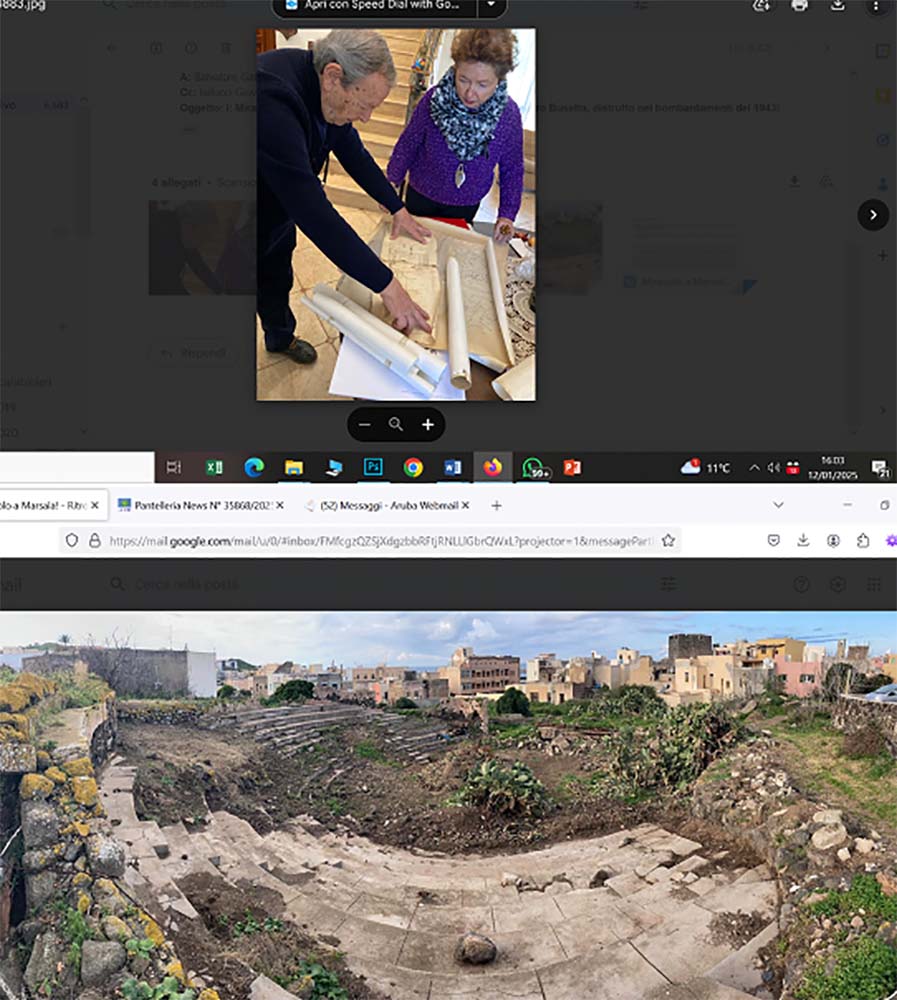Viewport: 897px width, 1000px height.
Task: Click the add to Drive icon in viewer
Action: 762,6
